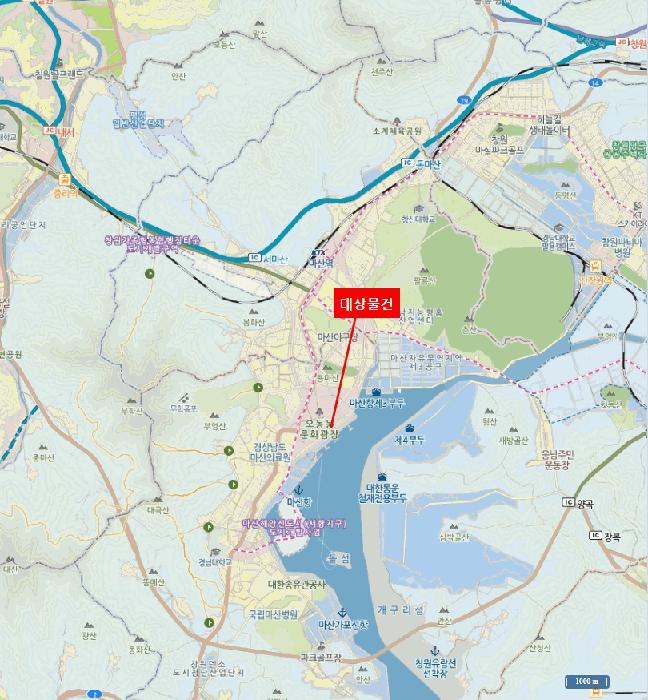Click the ship icon above 제4부두

click(409, 429)
